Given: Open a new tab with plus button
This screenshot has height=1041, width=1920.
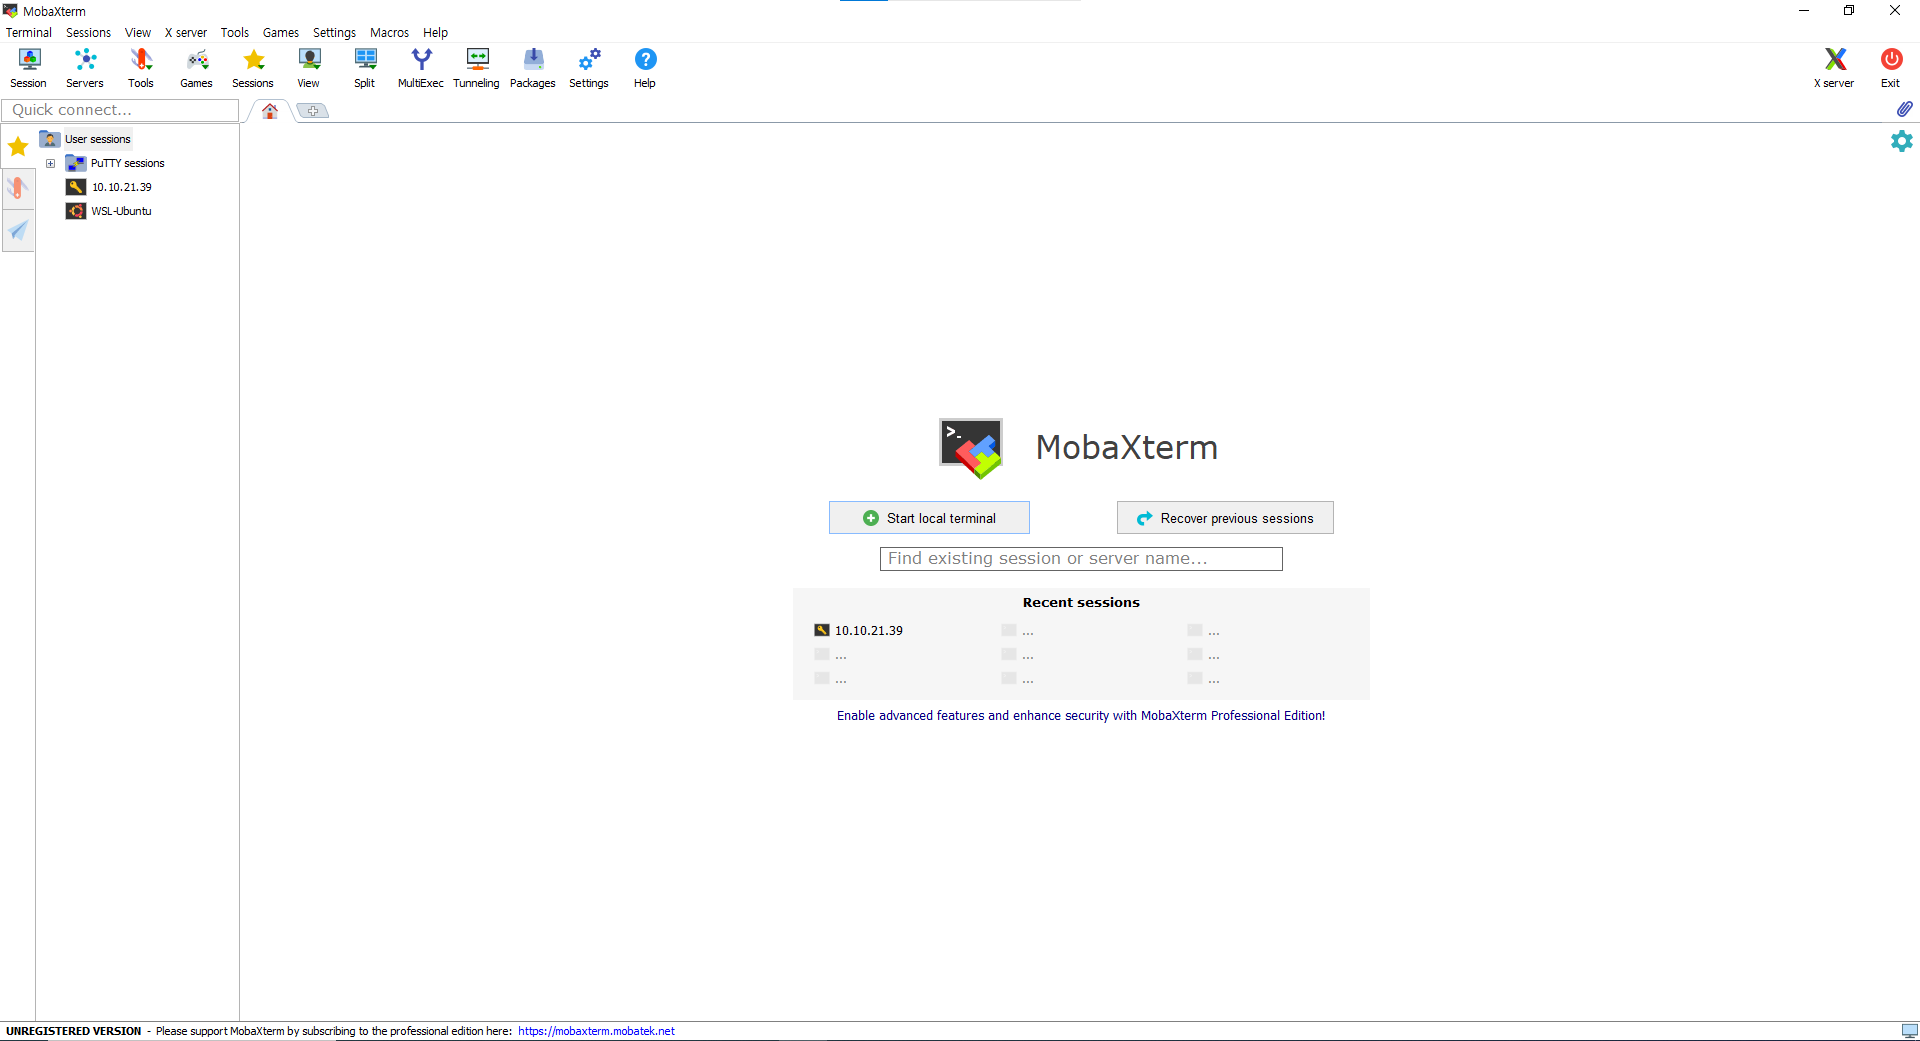Looking at the screenshot, I should click(313, 111).
